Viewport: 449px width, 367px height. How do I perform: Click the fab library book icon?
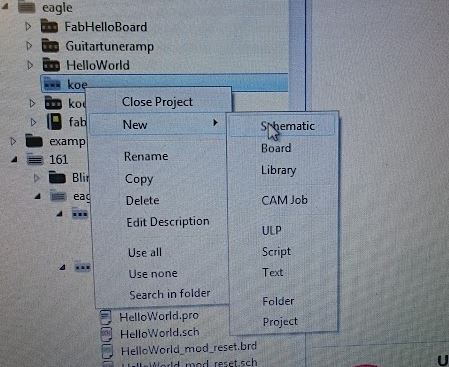click(54, 121)
